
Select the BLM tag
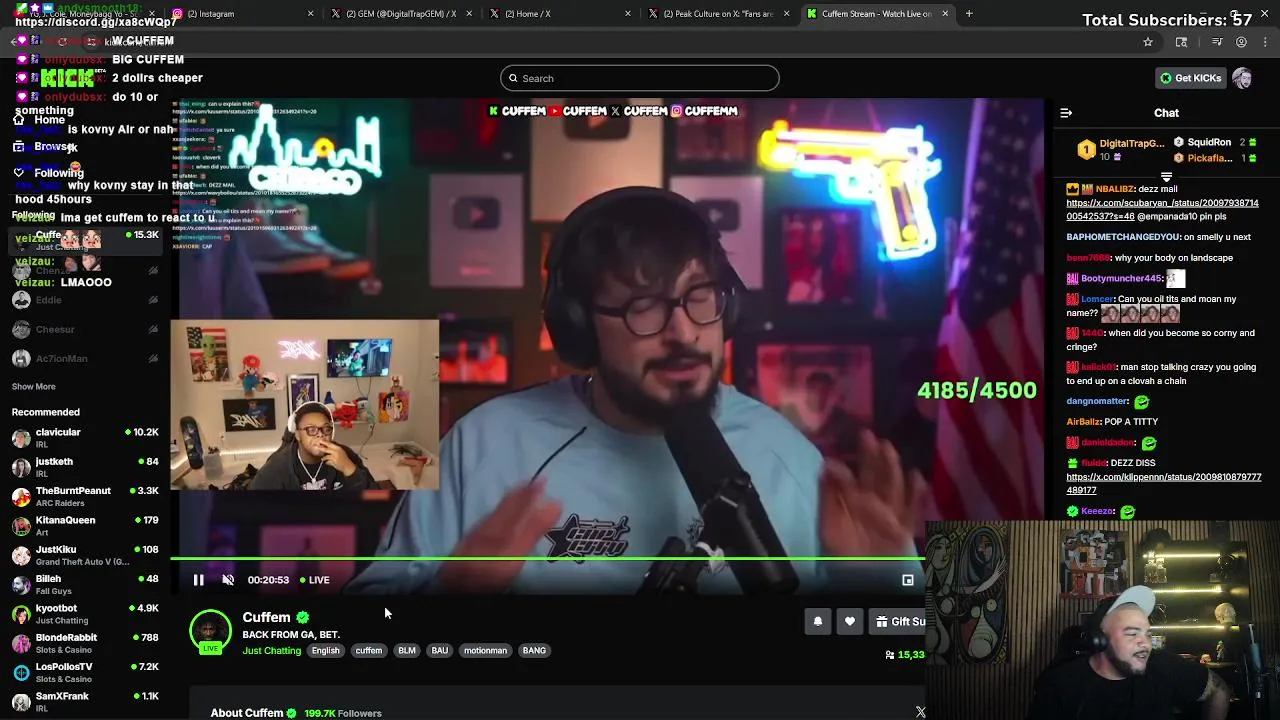click(407, 651)
